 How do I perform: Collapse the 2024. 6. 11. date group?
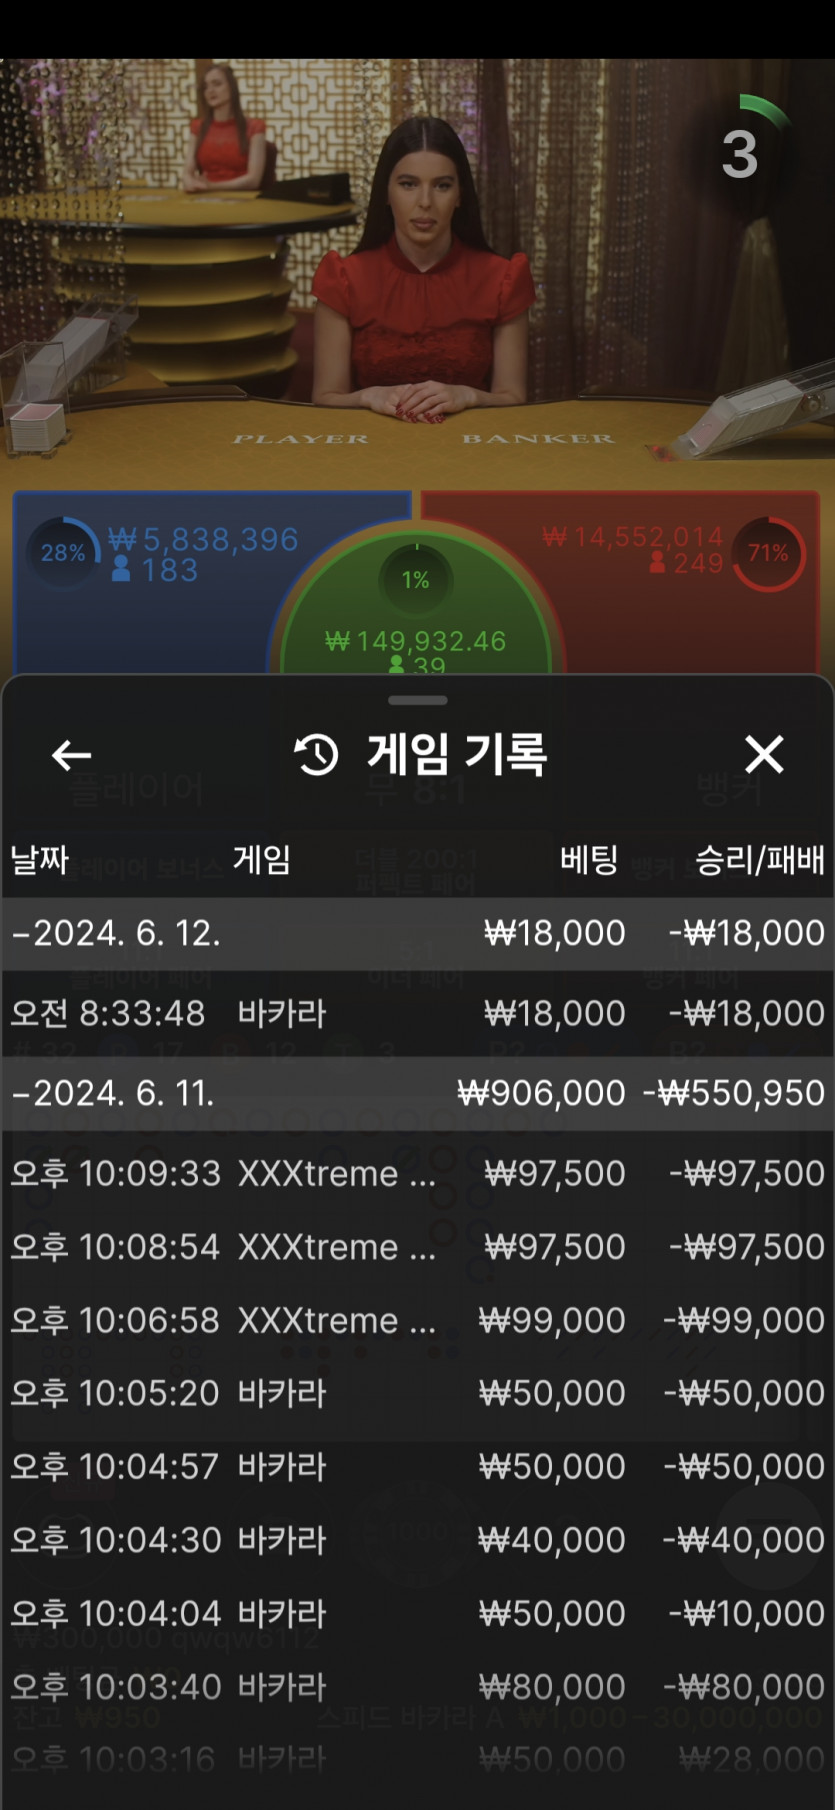(417, 1093)
